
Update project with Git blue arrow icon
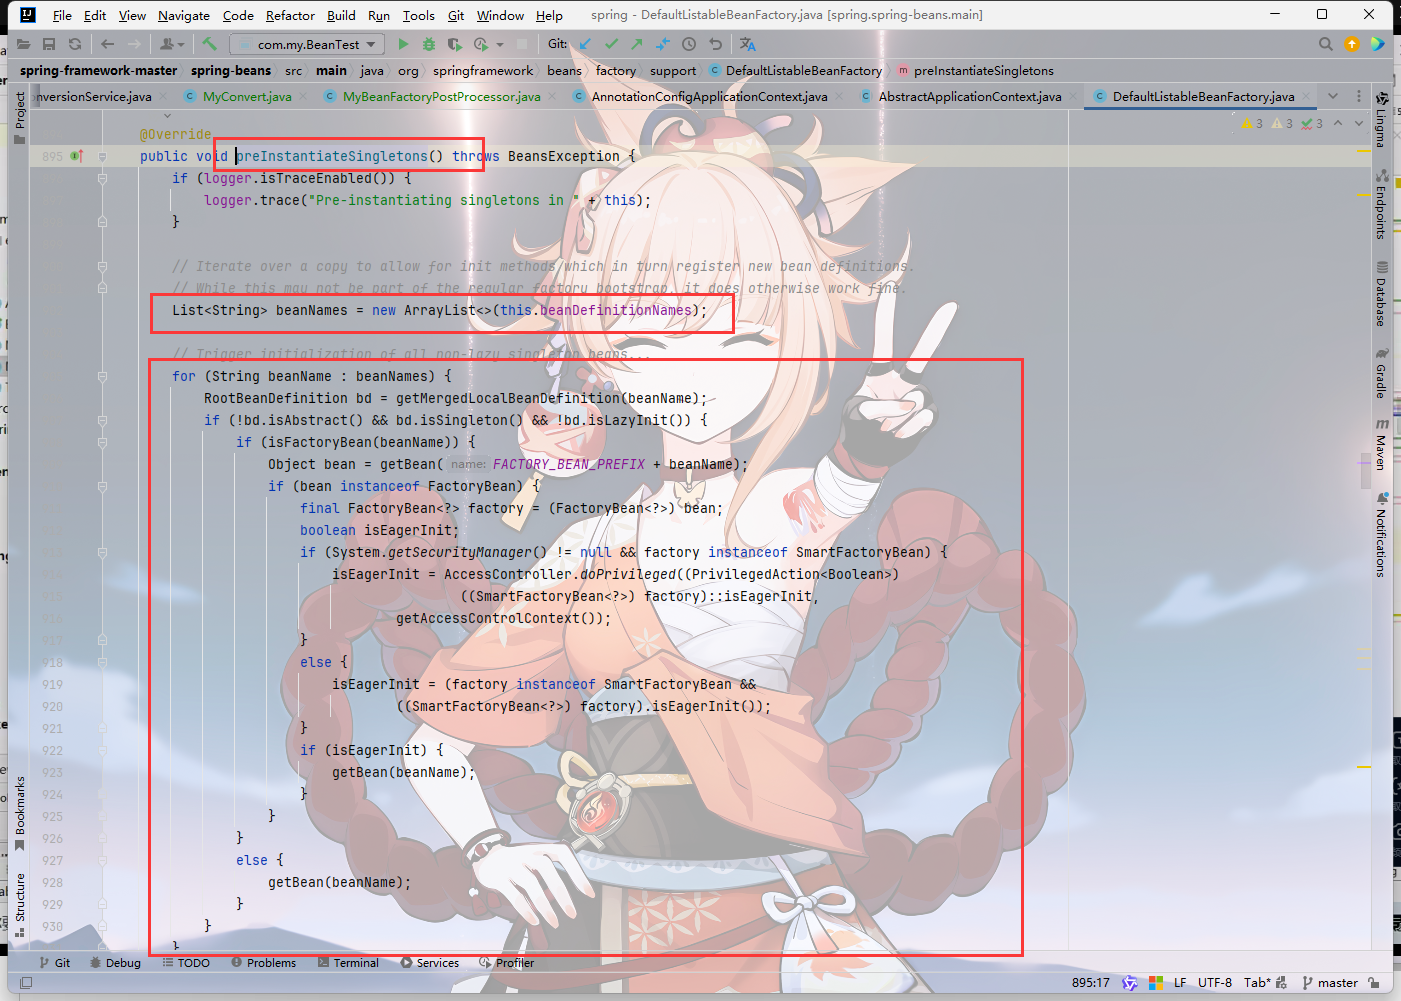pos(585,44)
